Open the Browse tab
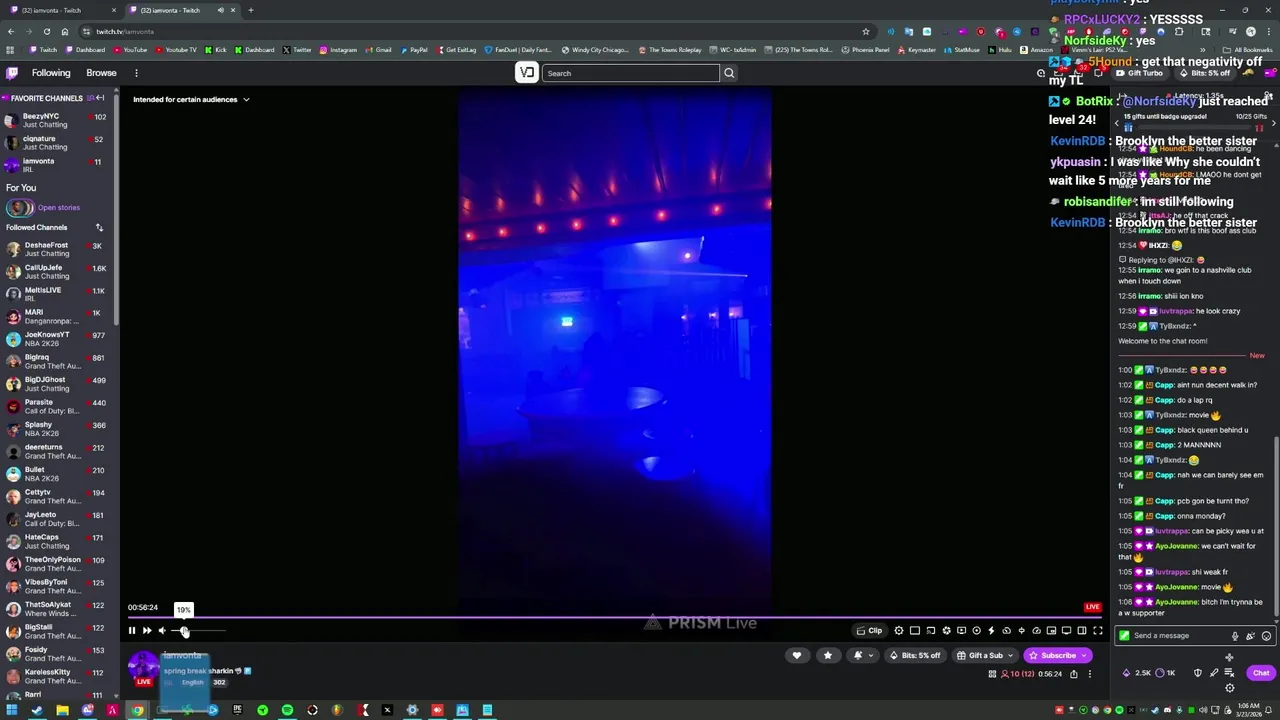The height and width of the screenshot is (720, 1280). [101, 73]
